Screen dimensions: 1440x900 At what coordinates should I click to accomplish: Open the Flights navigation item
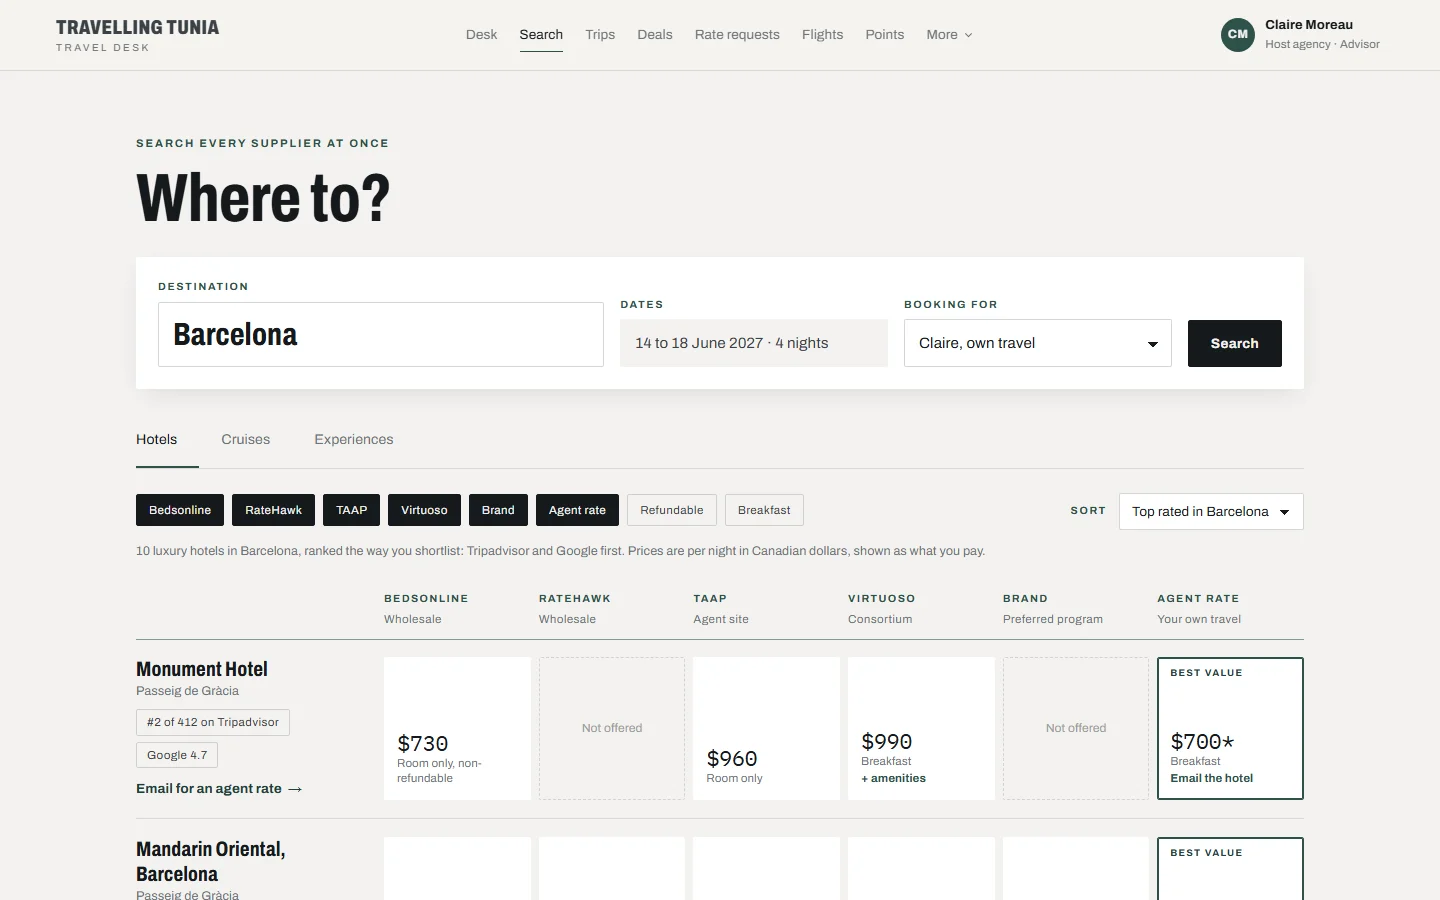click(822, 34)
